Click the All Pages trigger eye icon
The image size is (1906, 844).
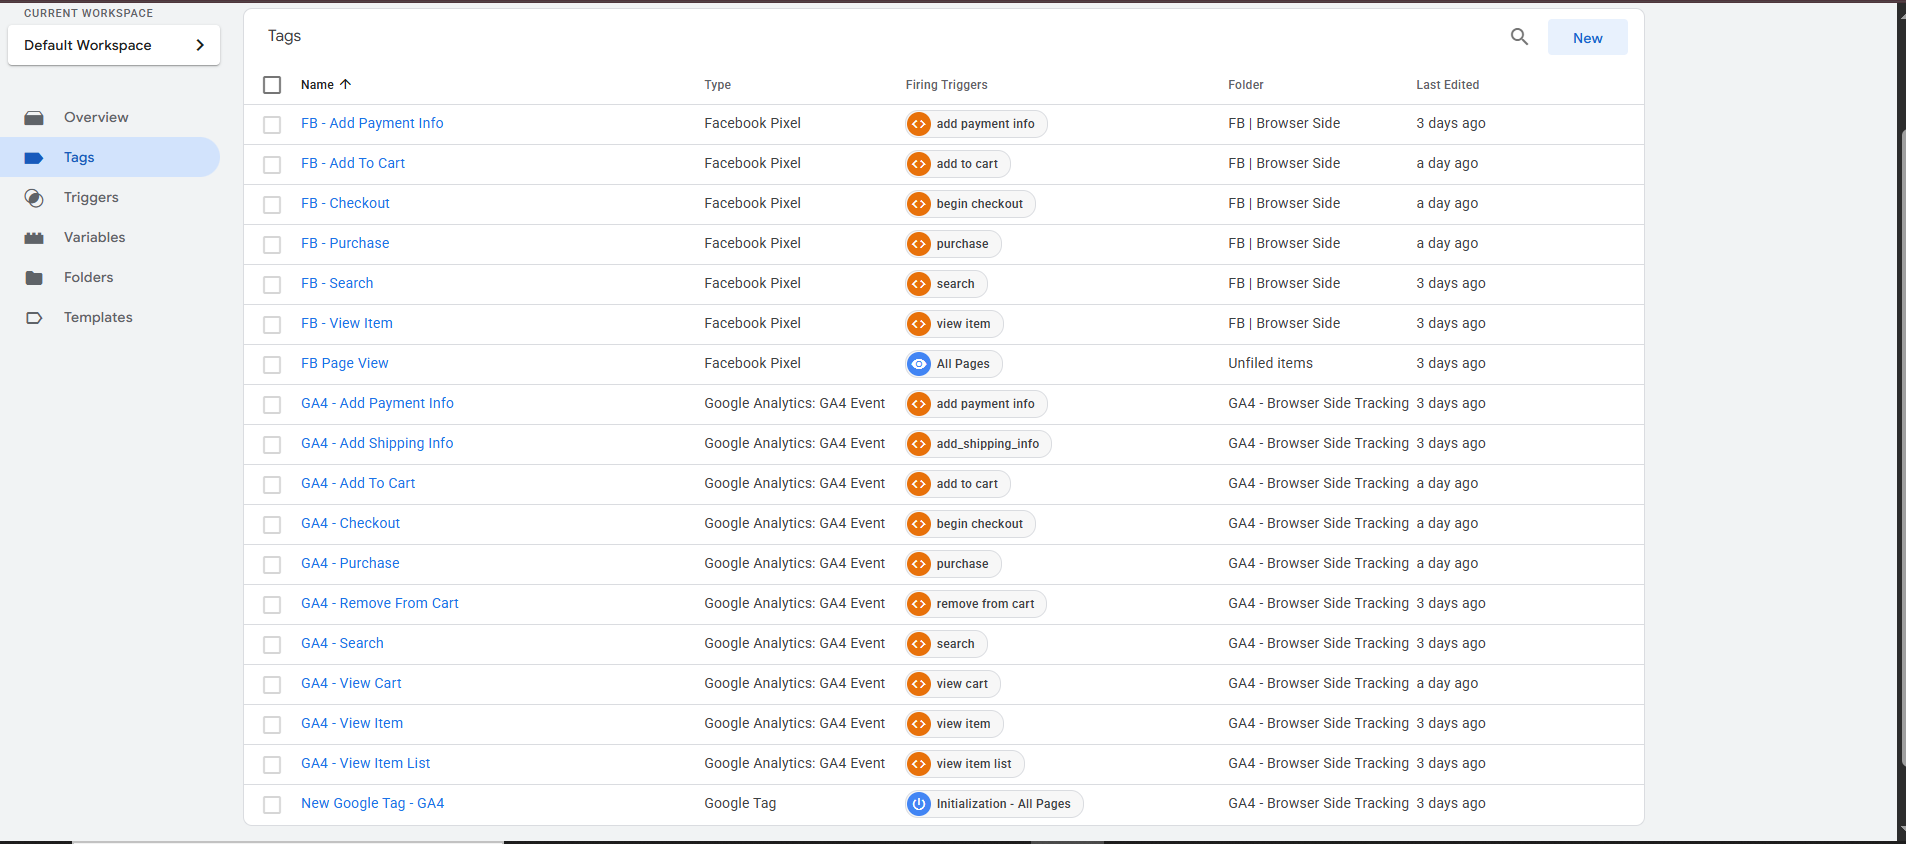tap(919, 364)
